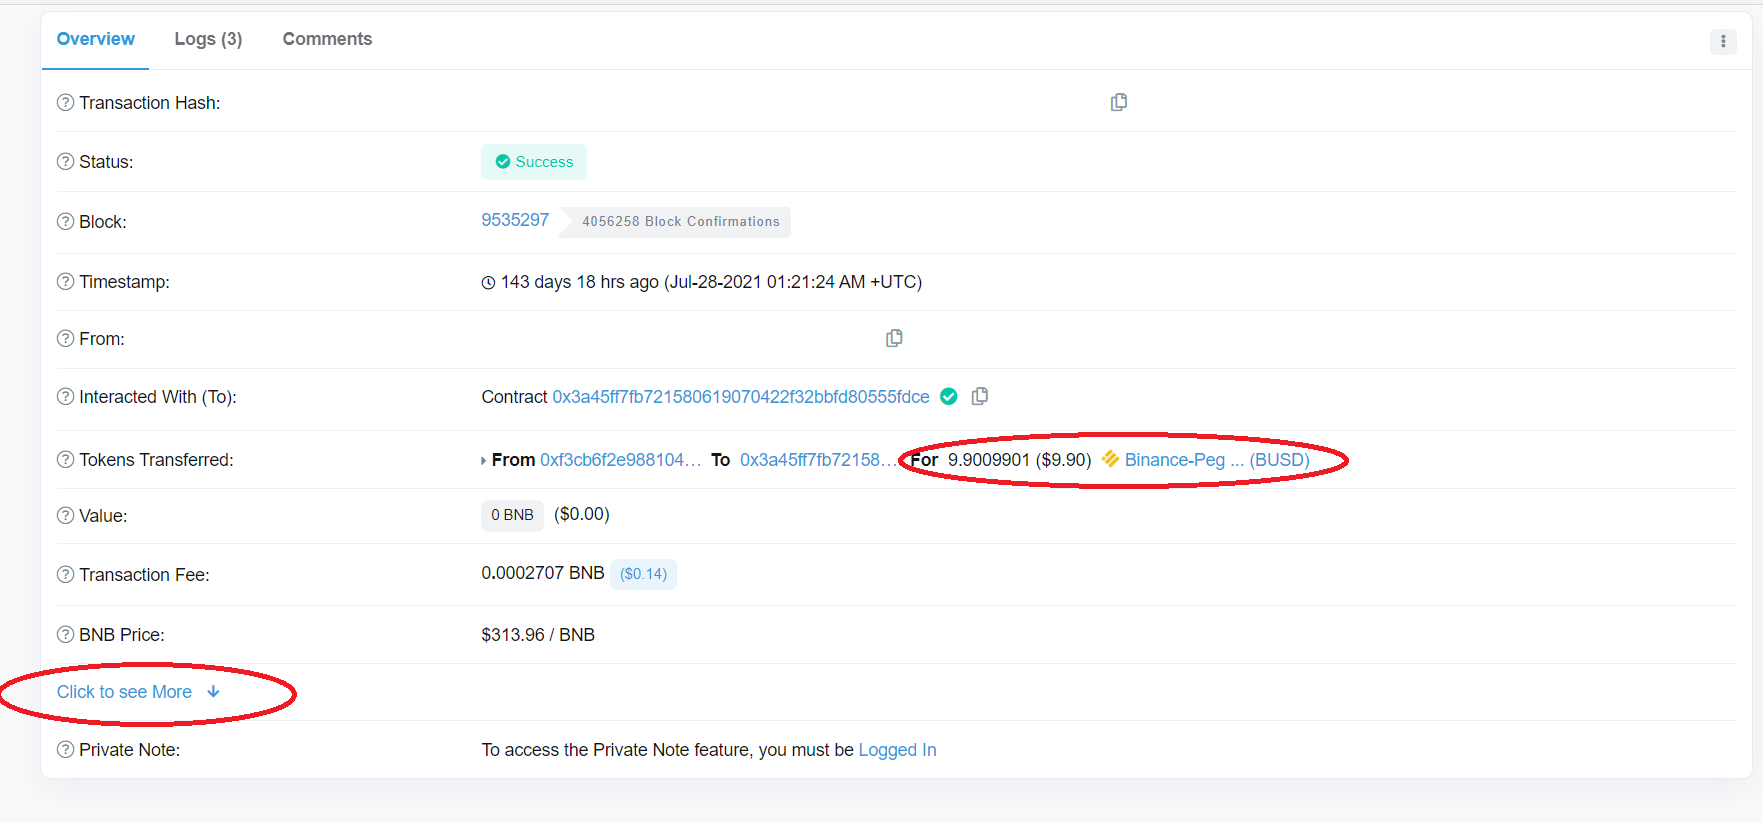Screen dimensions: 1763x823
Task: Click Tokens Transferred help icon
Action: 65,459
